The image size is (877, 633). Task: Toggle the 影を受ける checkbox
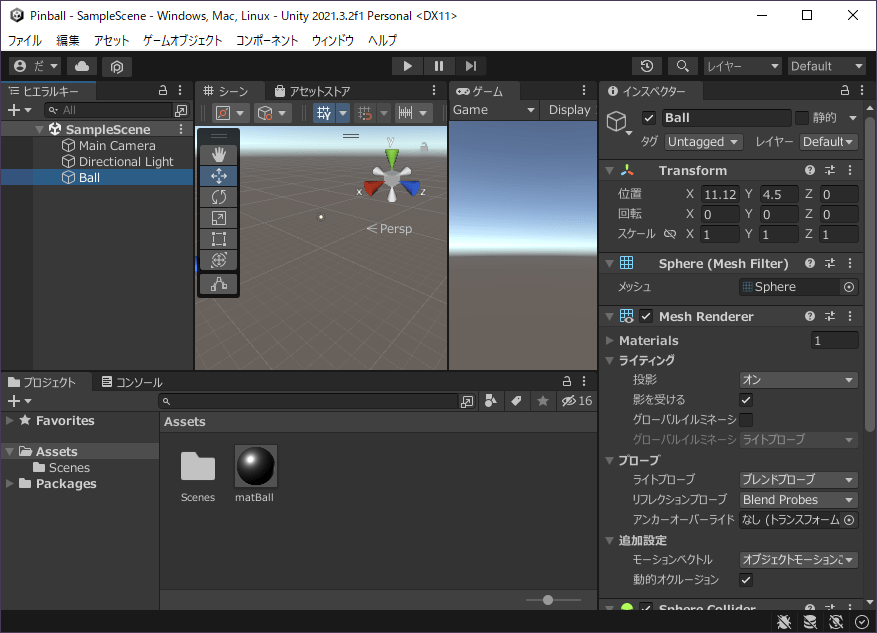(746, 400)
